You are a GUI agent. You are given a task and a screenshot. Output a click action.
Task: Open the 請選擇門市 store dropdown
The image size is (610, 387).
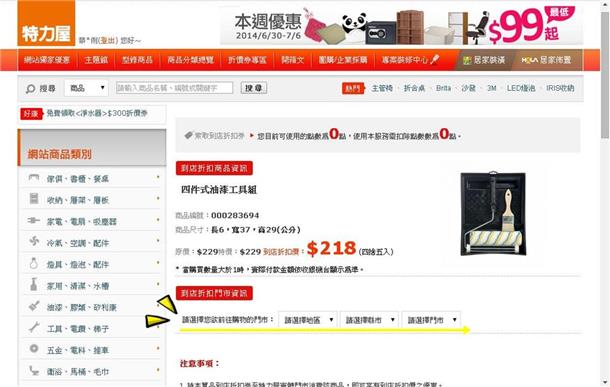[431, 320]
